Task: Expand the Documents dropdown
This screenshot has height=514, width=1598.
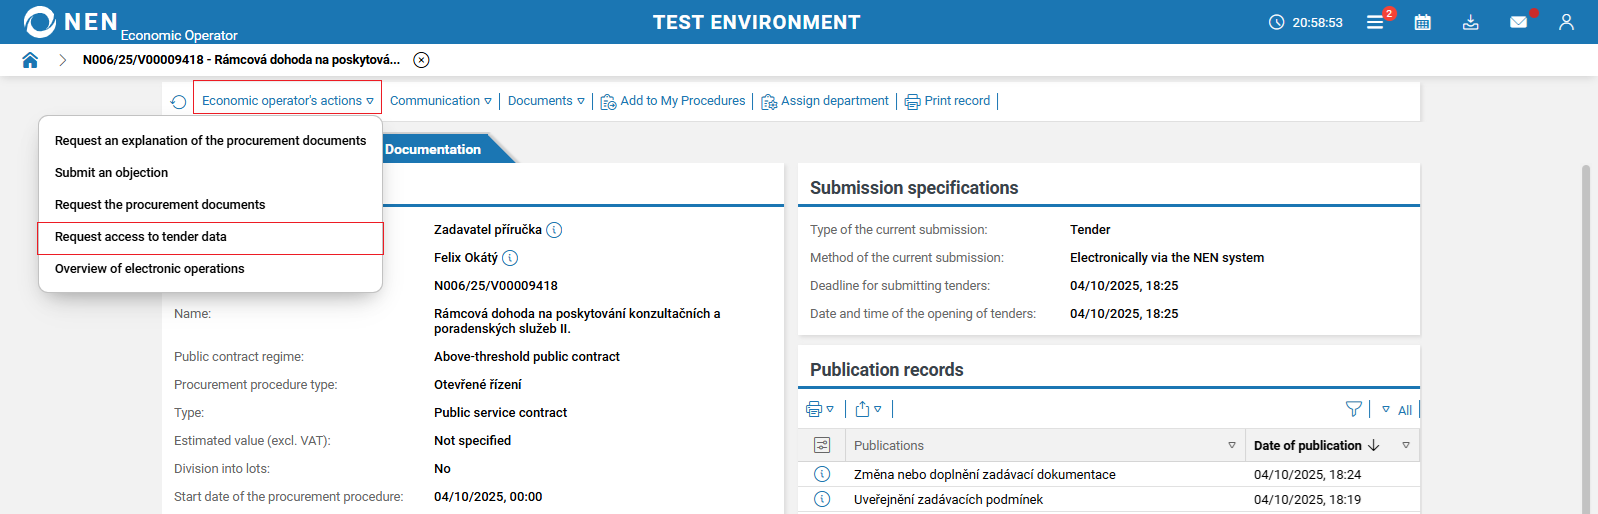Action: tap(546, 101)
